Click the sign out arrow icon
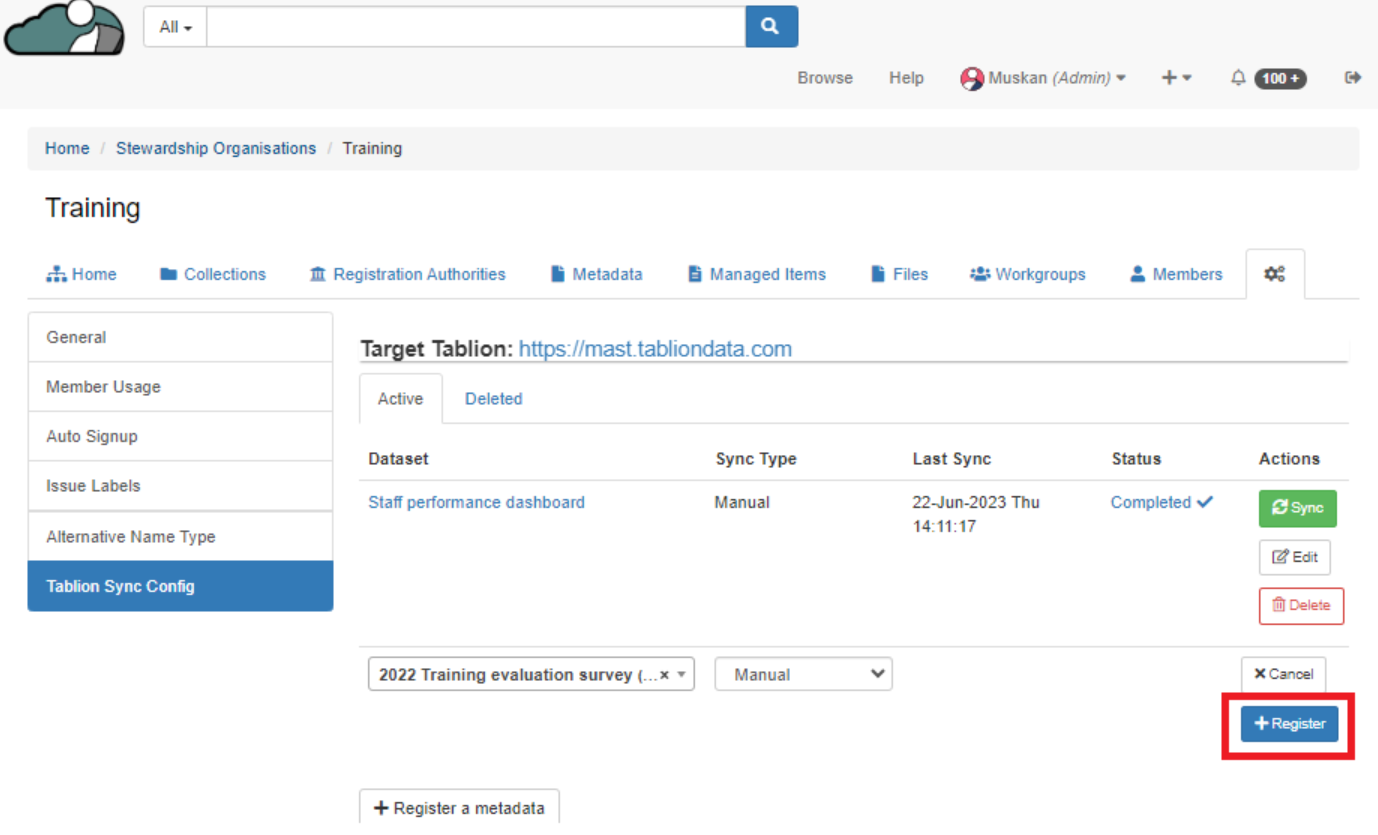 (x=1353, y=78)
